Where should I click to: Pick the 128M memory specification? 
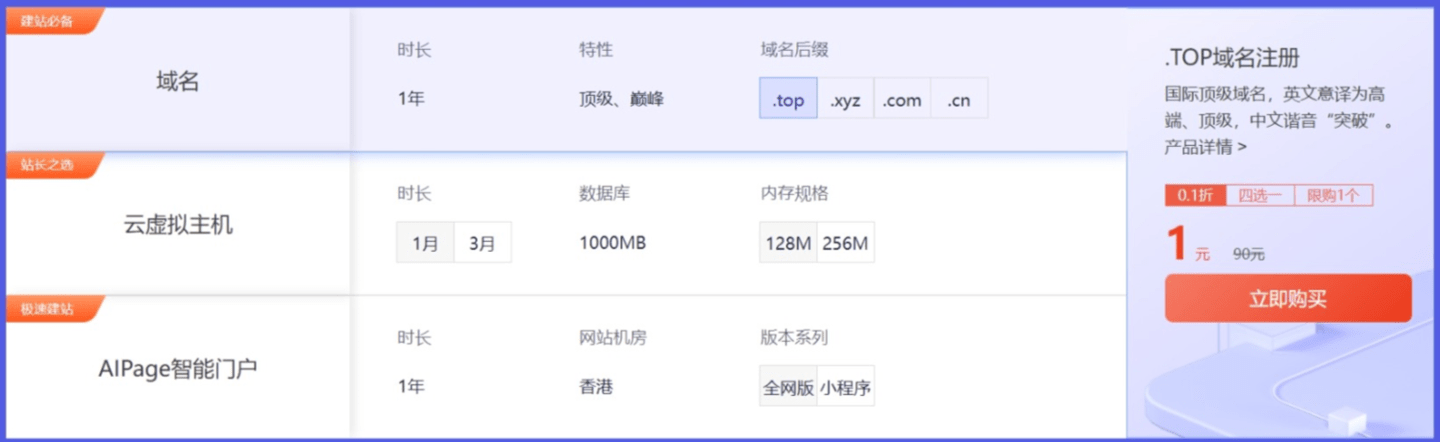[788, 243]
